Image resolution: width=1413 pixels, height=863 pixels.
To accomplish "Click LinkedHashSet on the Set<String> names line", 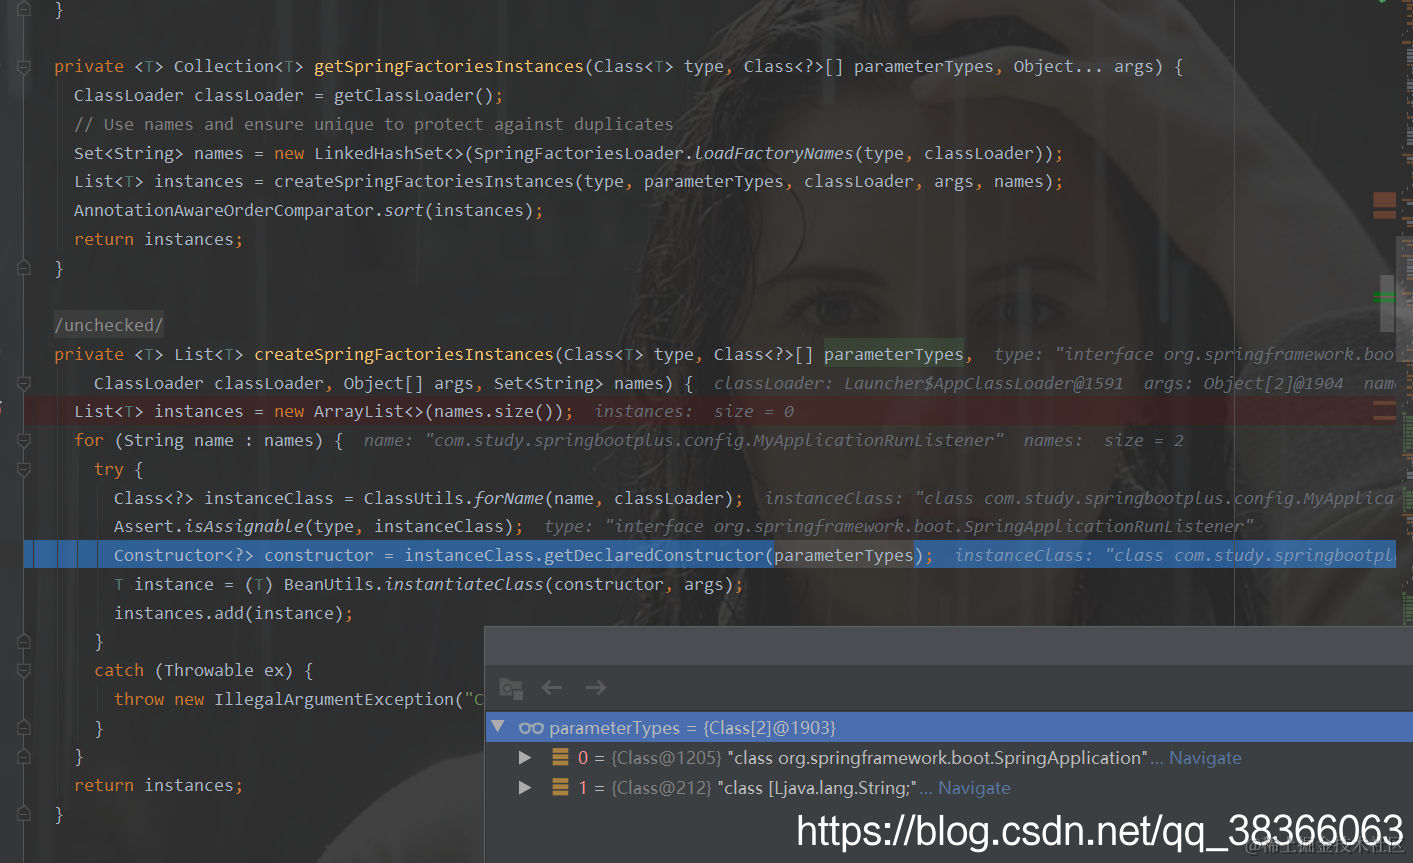I will pyautogui.click(x=379, y=154).
